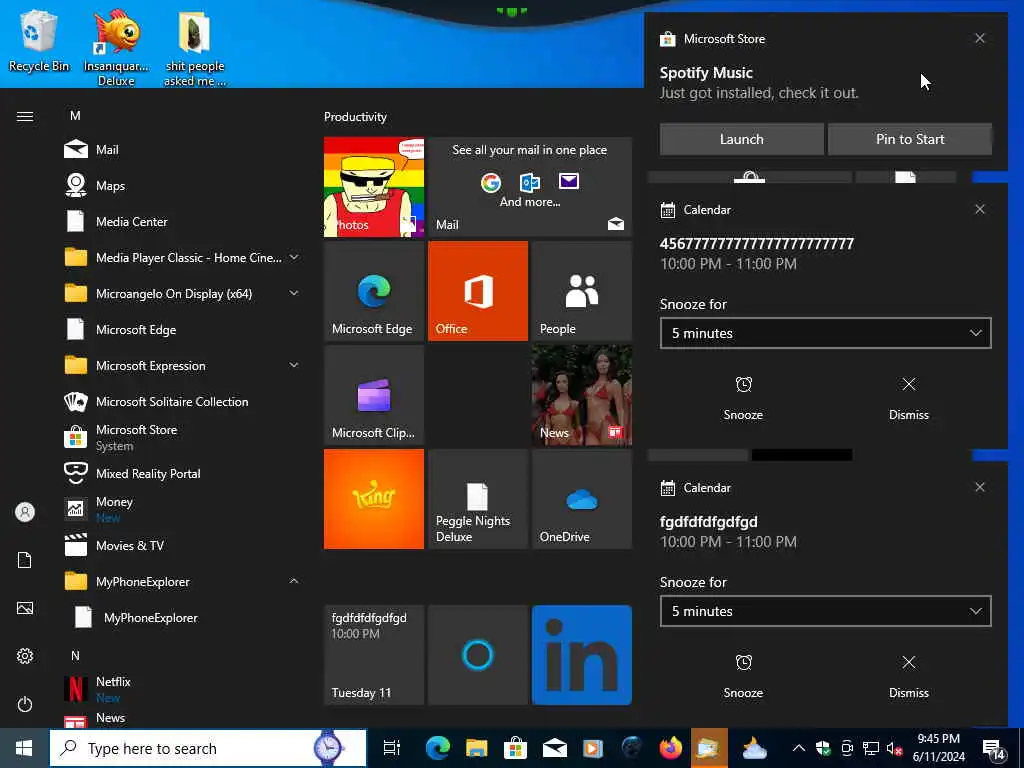The height and width of the screenshot is (768, 1024).
Task: Close the fgdfdfdfgdfgd Calendar notification
Action: pyautogui.click(x=980, y=487)
